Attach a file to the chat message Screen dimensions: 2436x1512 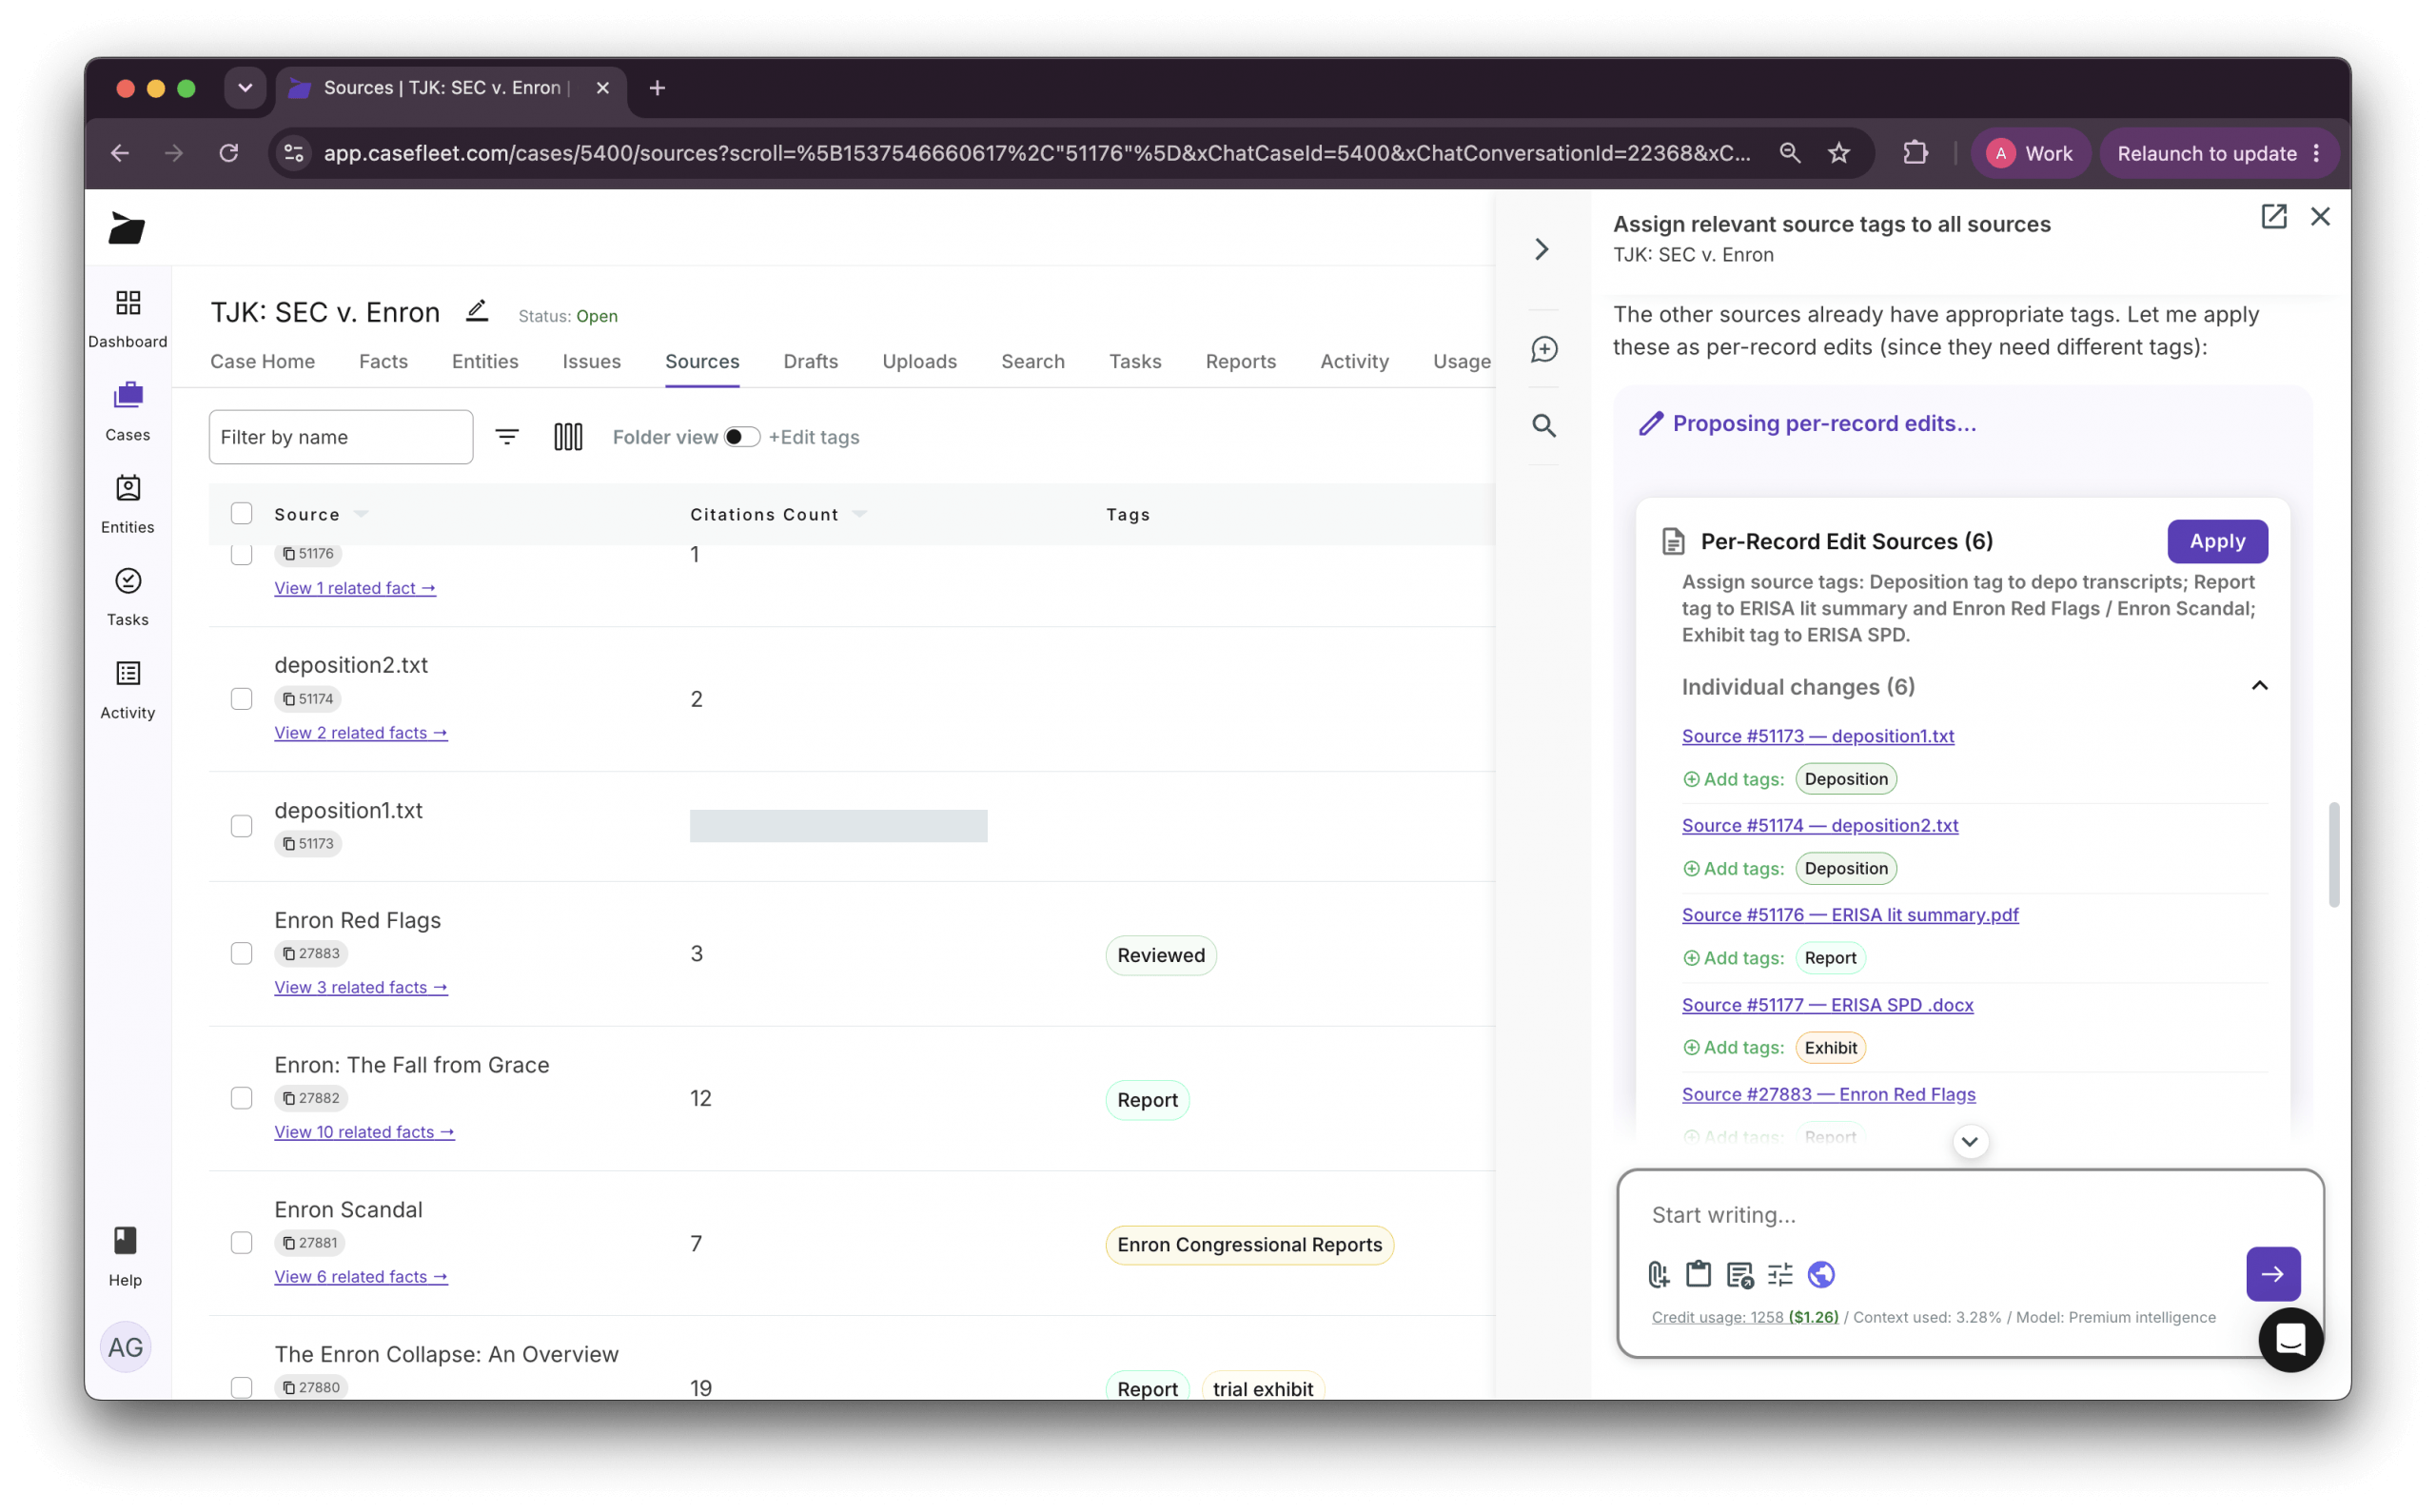1658,1274
